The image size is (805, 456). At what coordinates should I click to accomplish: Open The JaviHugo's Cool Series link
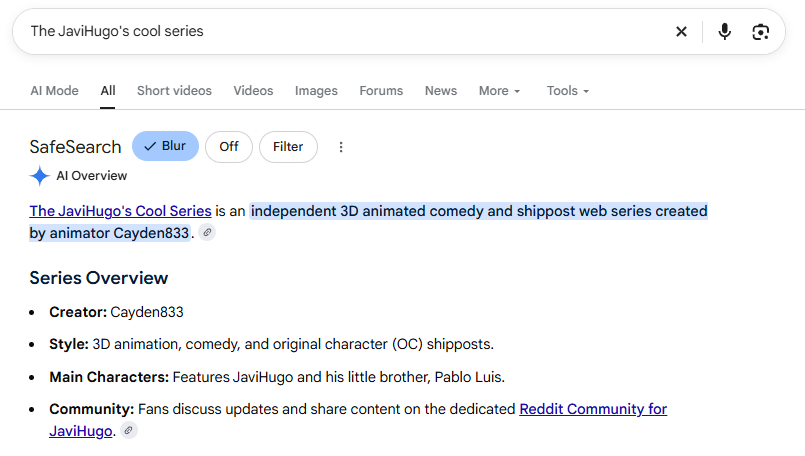point(120,211)
